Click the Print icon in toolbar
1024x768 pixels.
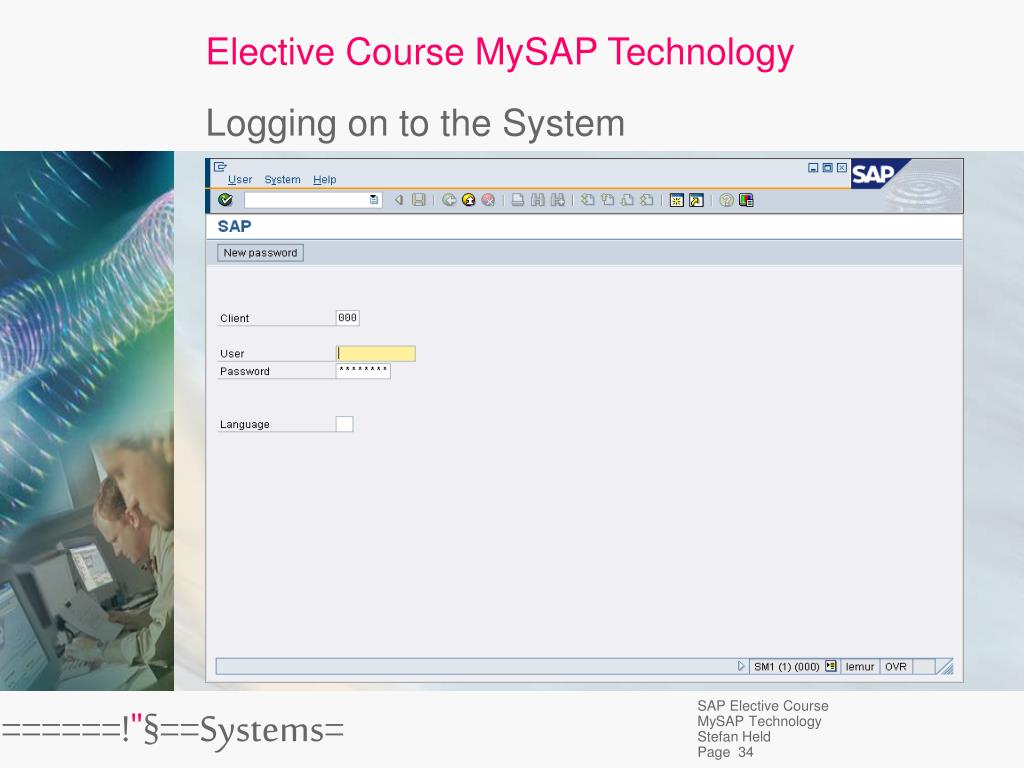(517, 200)
